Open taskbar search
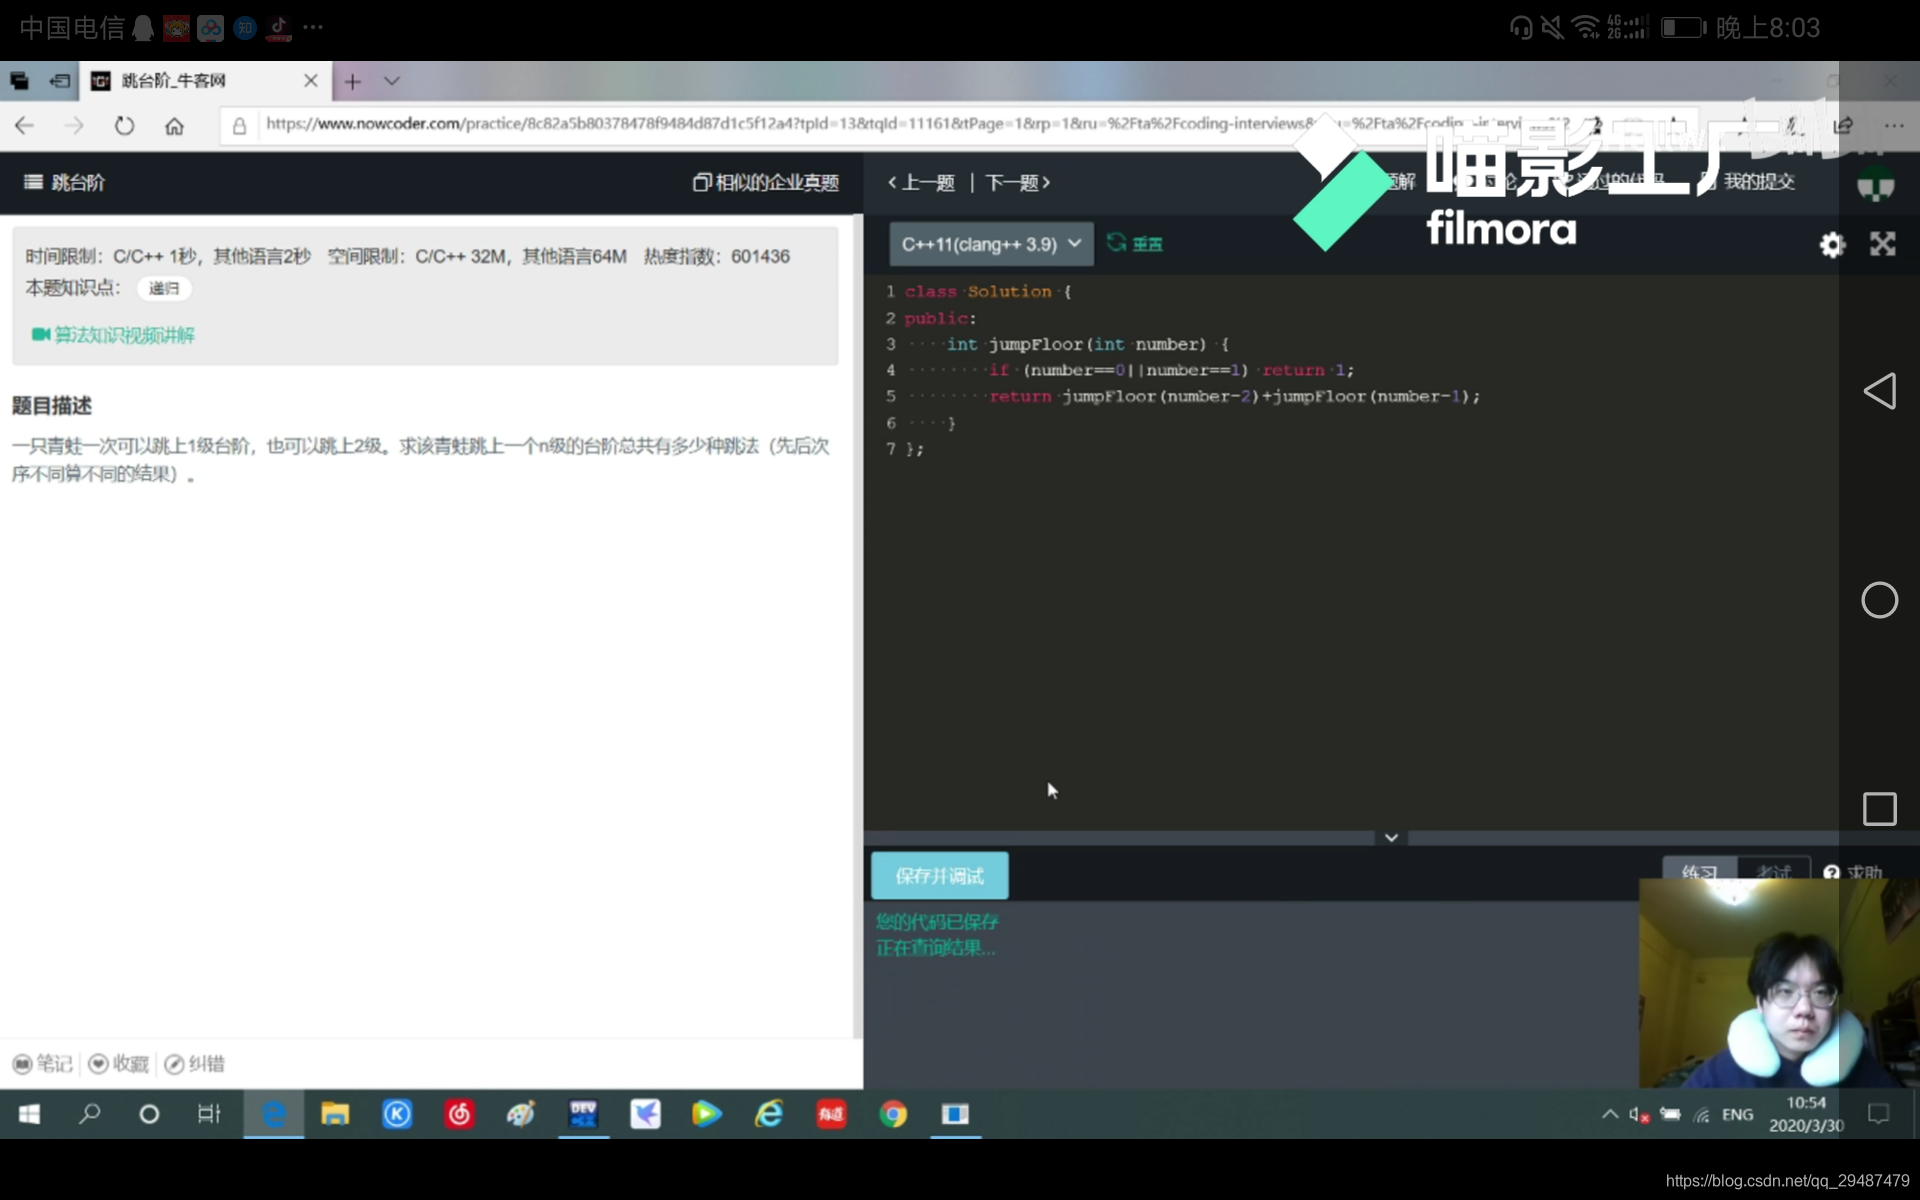The image size is (1920, 1200). (89, 1114)
